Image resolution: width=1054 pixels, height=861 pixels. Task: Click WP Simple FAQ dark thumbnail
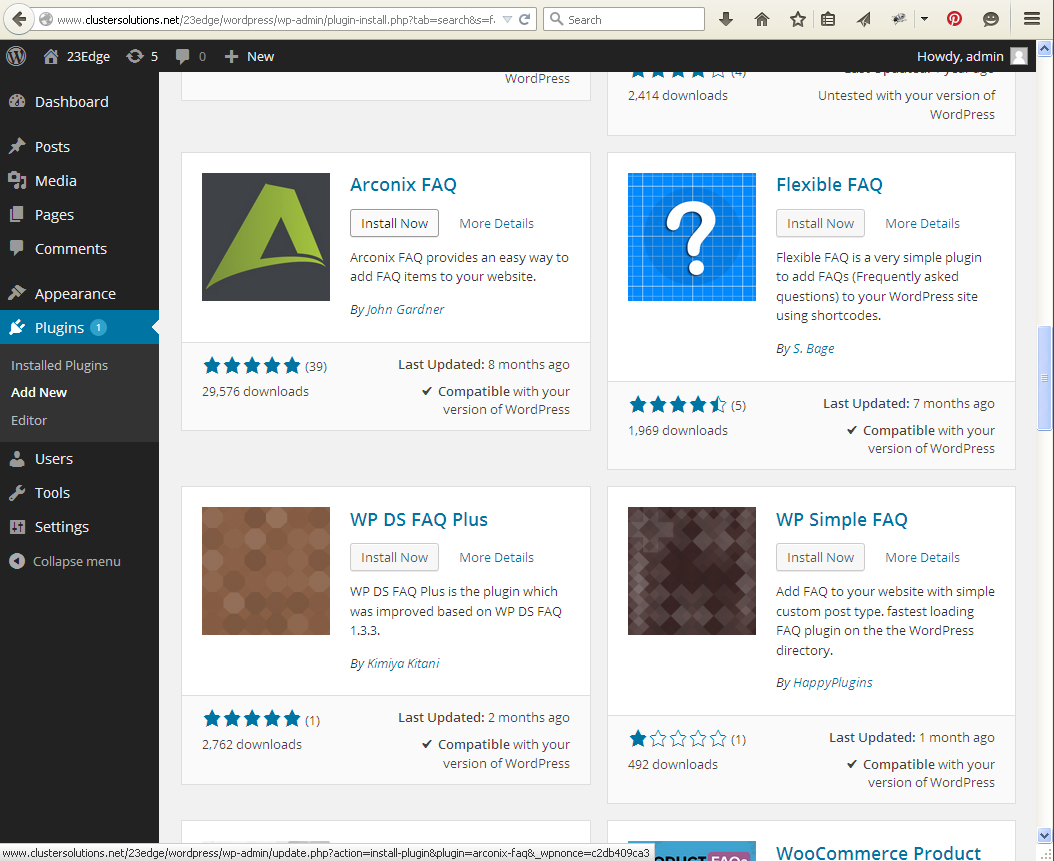pyautogui.click(x=692, y=571)
